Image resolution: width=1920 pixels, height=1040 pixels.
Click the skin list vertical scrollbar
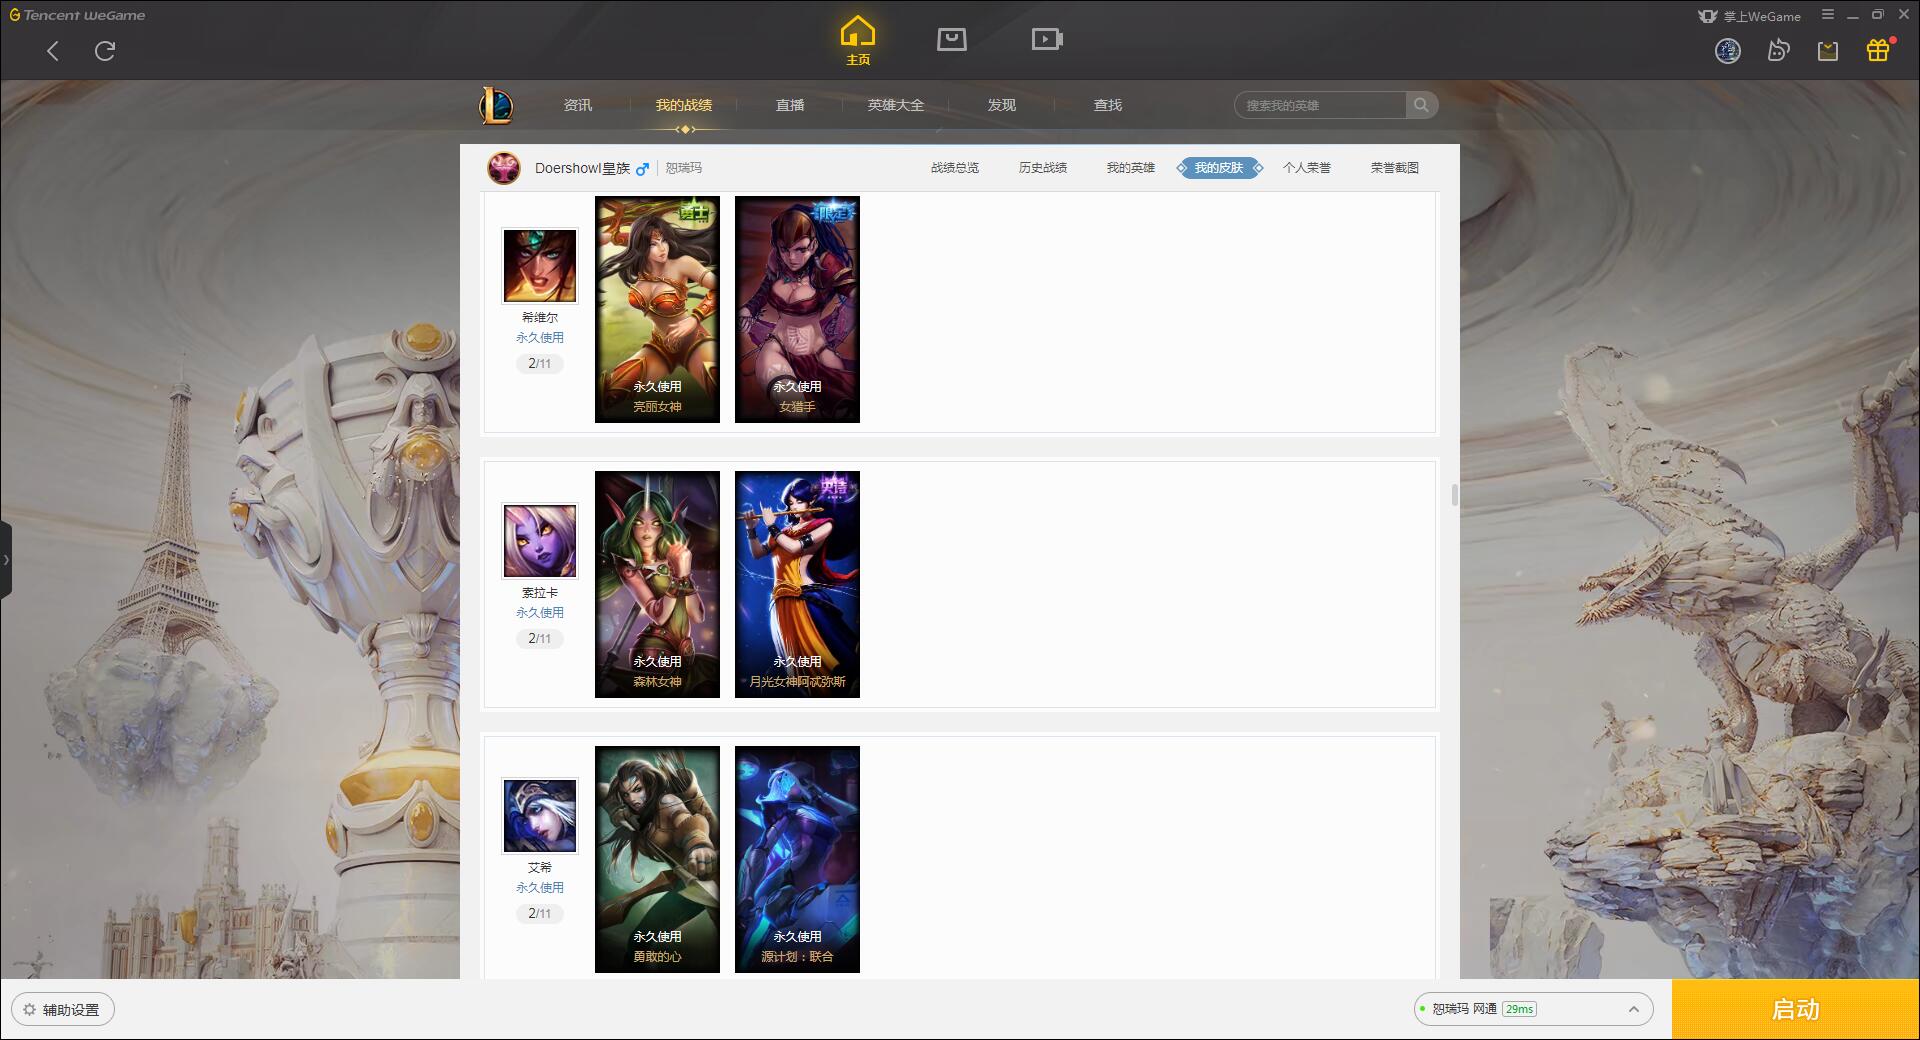pos(1454,495)
